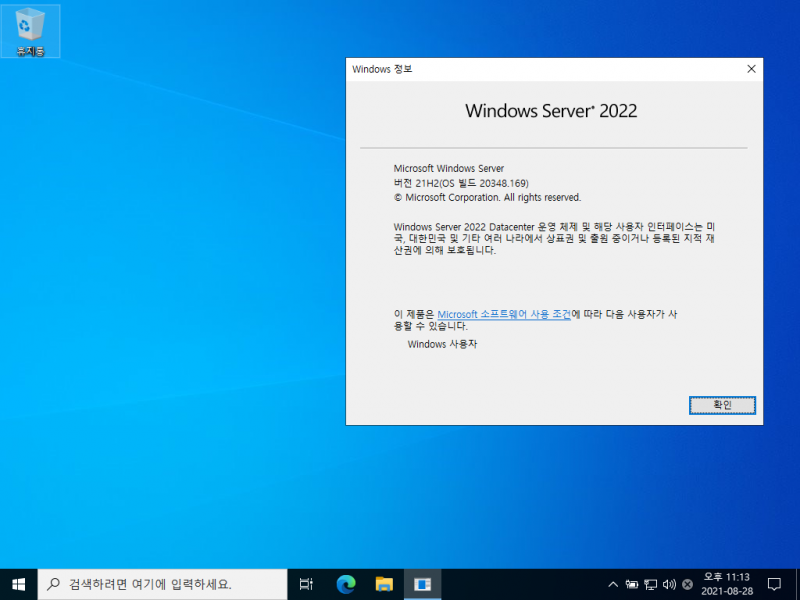Open the network status tray icon

click(651, 584)
